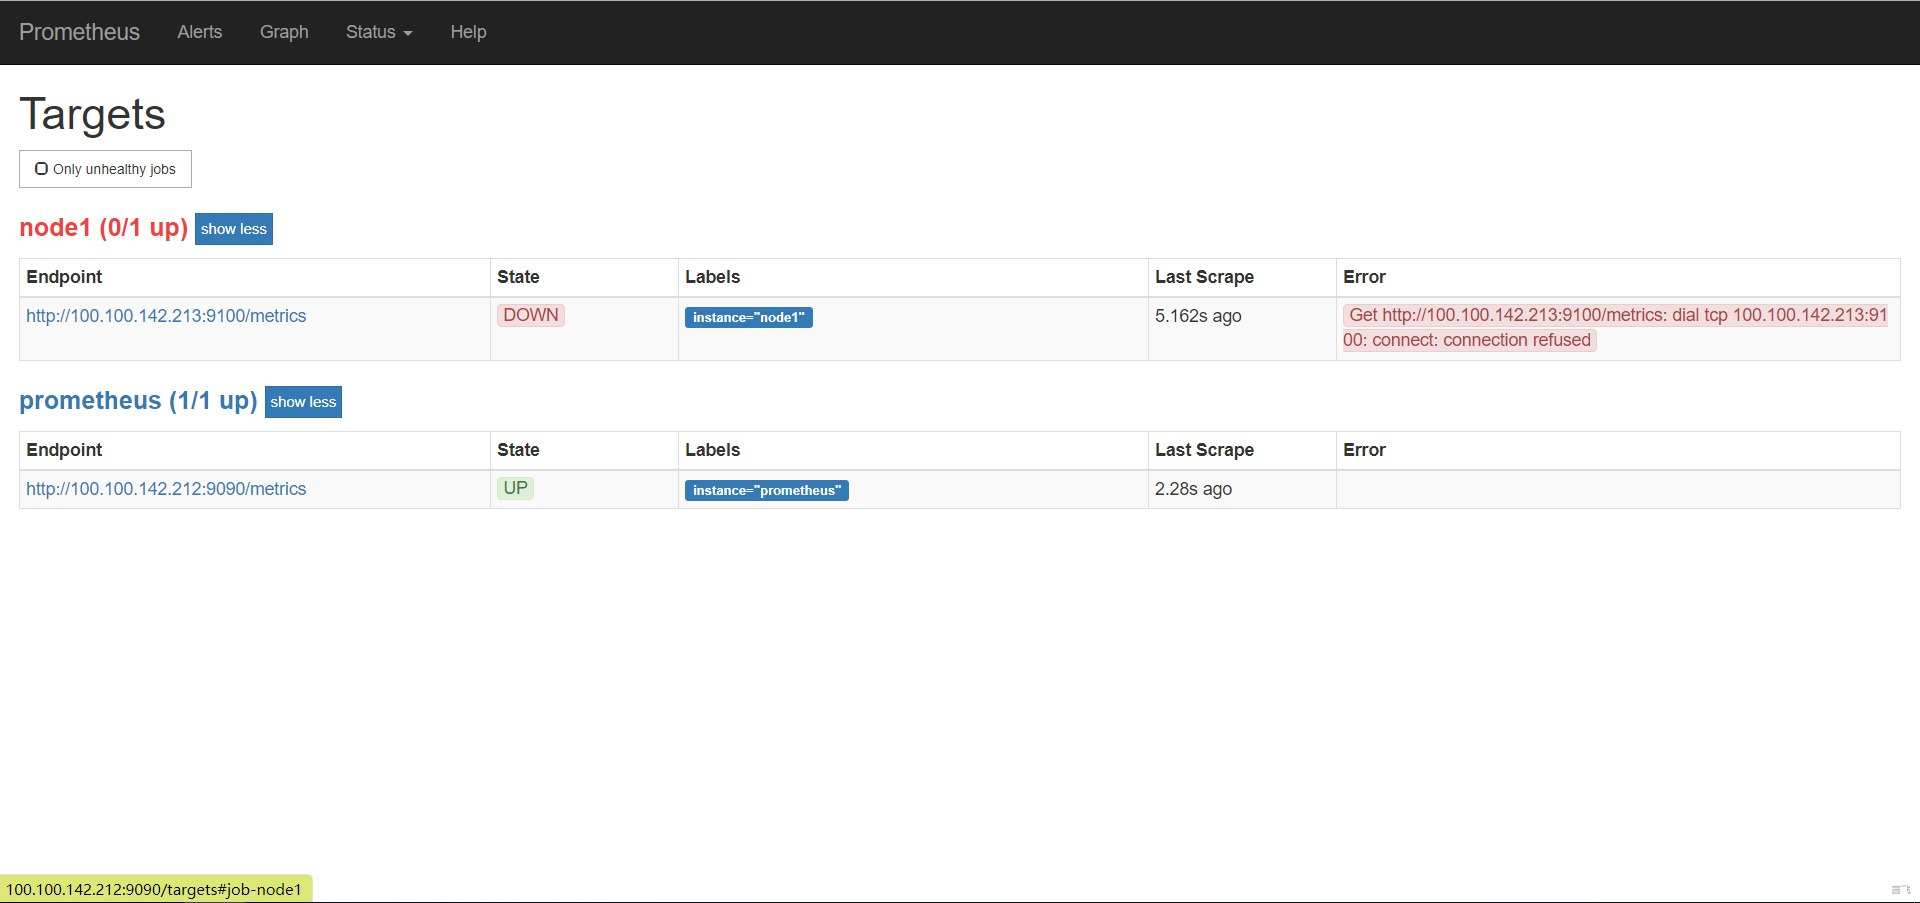
Task: Click the instance="prometheus" label badge
Action: (x=766, y=490)
